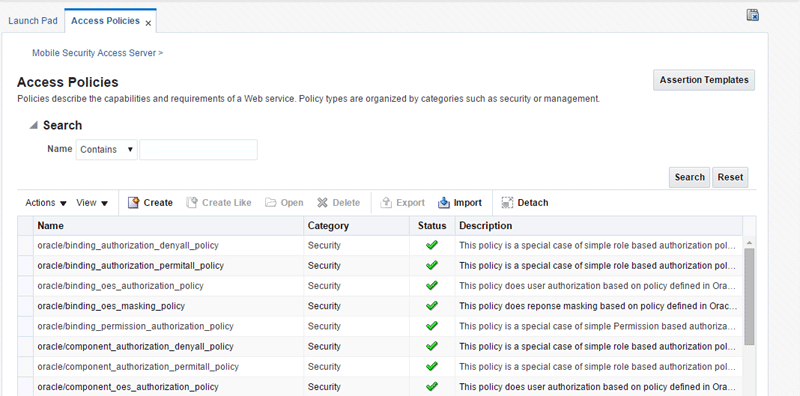The image size is (800, 396).
Task: Click status checkmark for binding_oes_masking_policy
Action: pos(432,306)
